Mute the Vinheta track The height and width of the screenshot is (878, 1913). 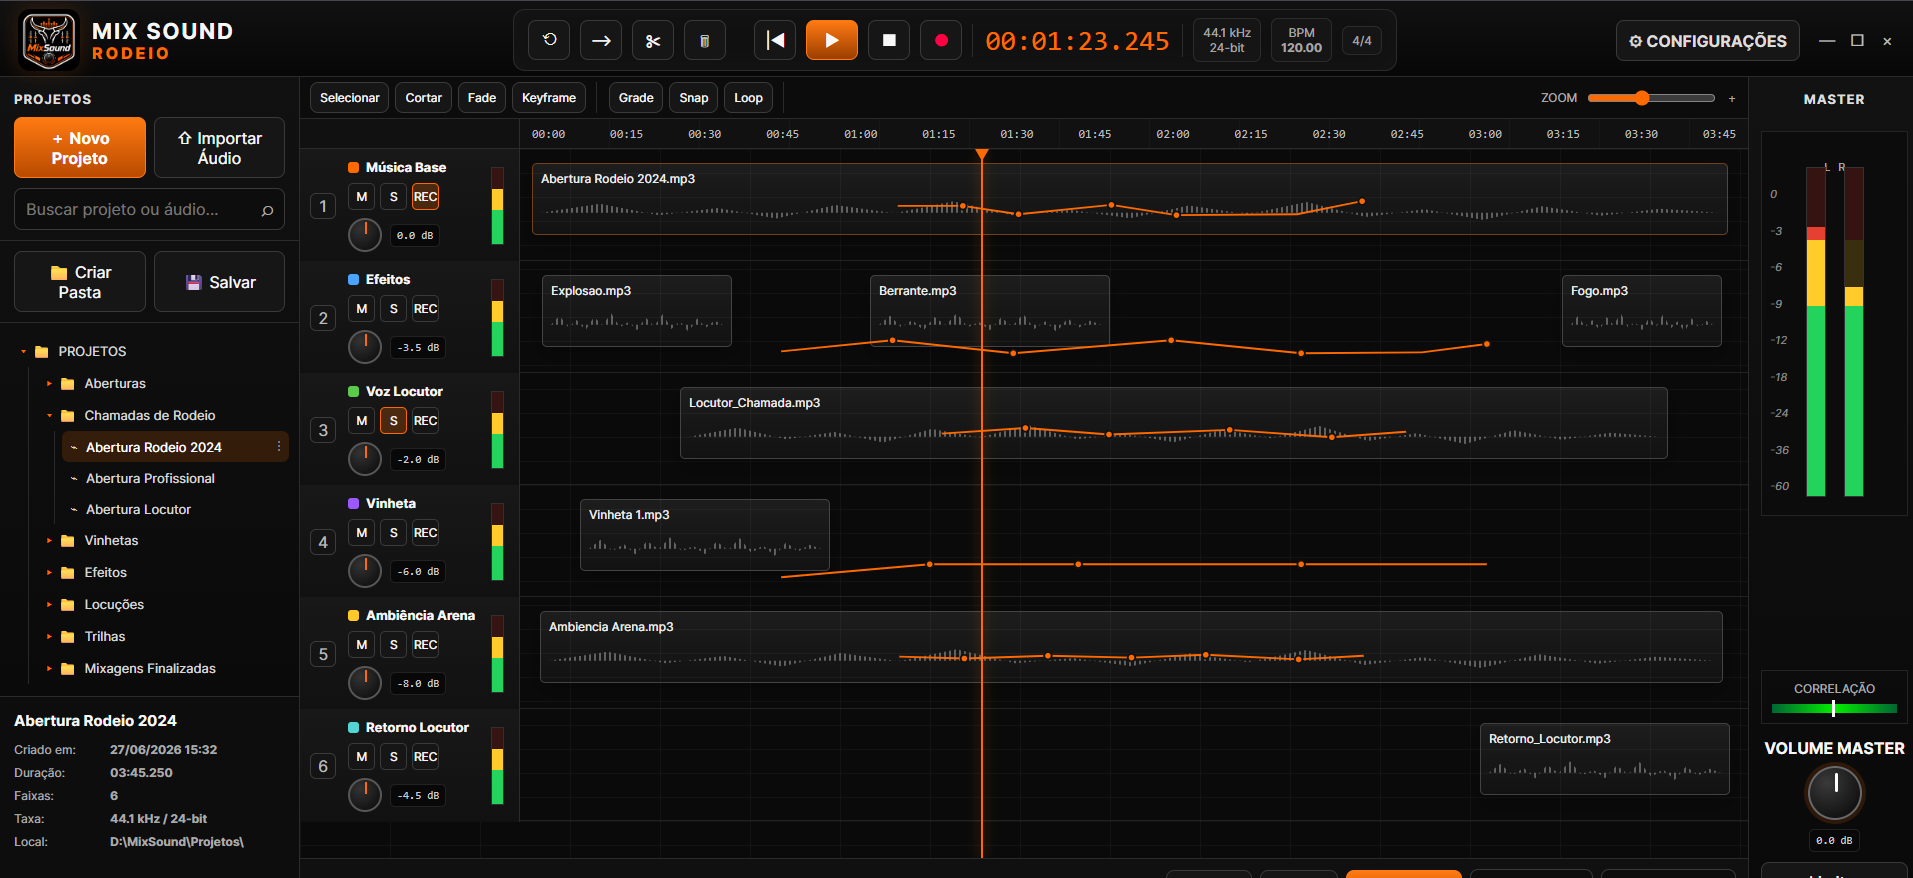(362, 533)
